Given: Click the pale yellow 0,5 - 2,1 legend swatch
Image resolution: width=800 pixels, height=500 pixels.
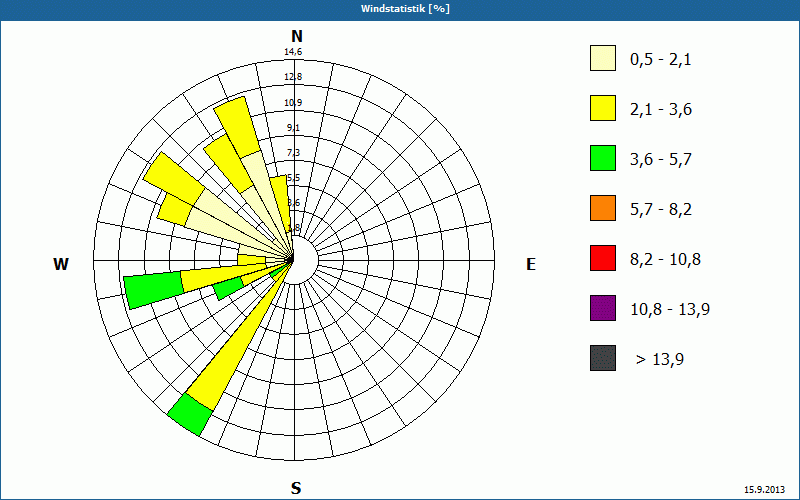Looking at the screenshot, I should (x=603, y=58).
